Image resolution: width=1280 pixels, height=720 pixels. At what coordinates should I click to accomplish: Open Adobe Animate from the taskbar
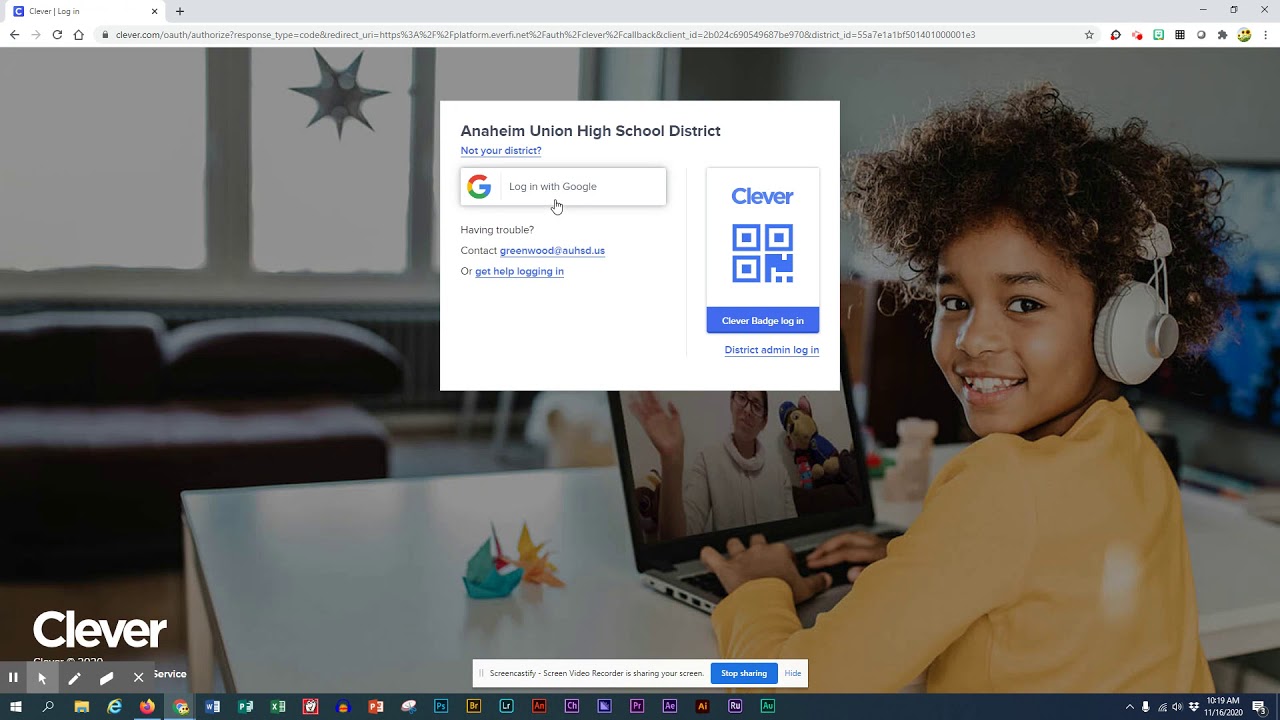[x=539, y=706]
